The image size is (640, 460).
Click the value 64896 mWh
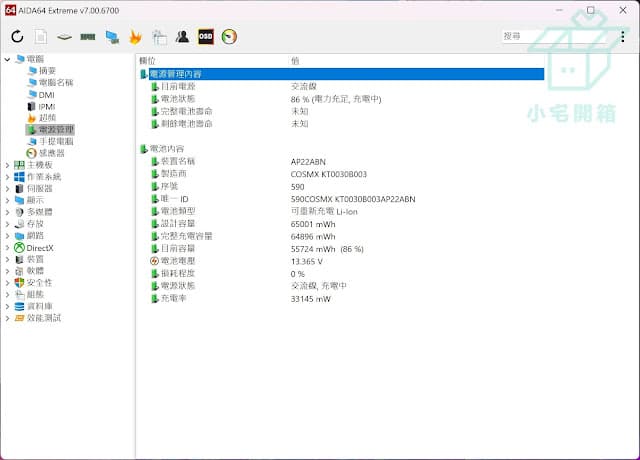313,237
